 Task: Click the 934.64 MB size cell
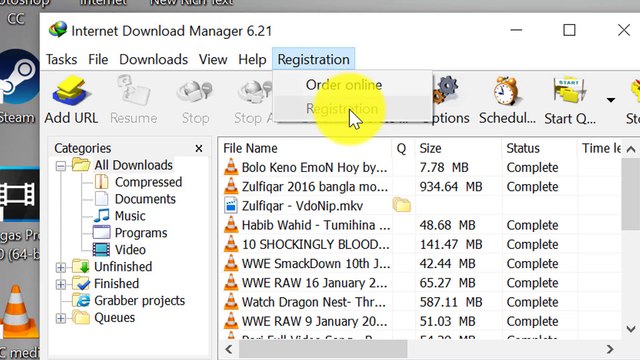click(451, 187)
